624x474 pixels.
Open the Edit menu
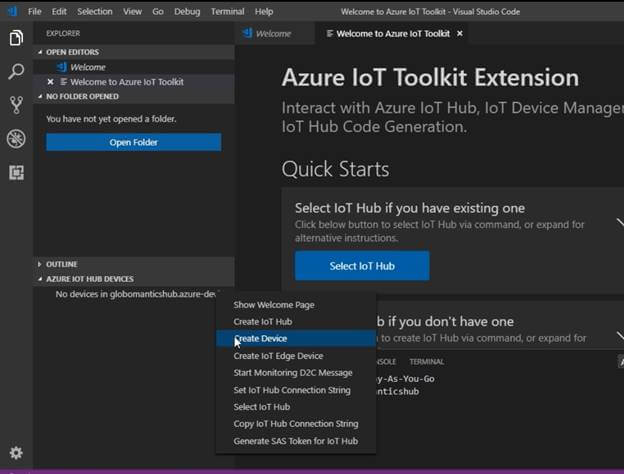[59, 12]
